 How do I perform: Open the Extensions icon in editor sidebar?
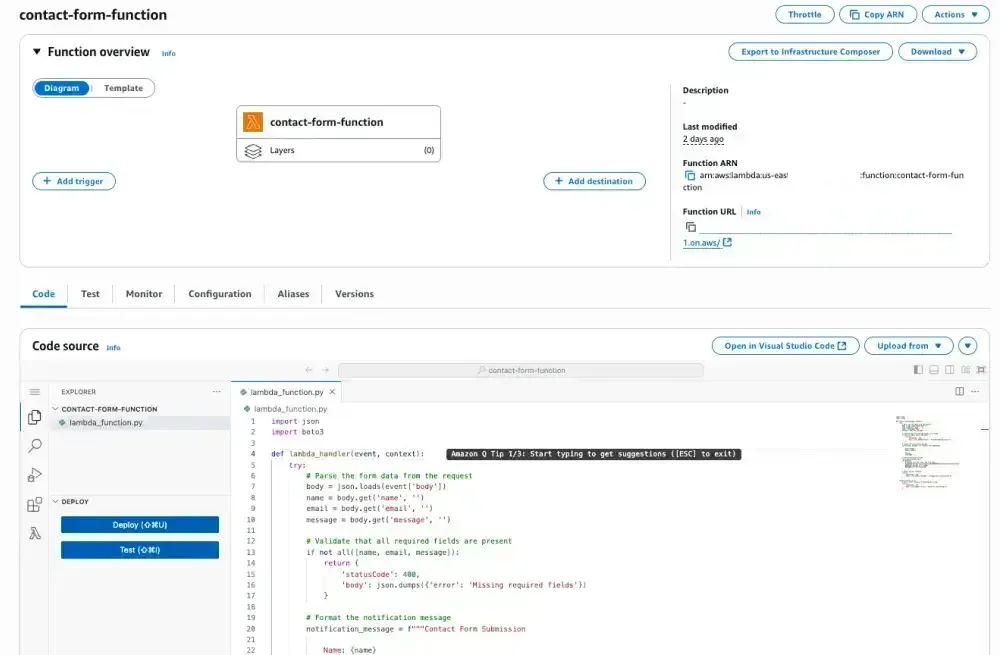coord(35,504)
